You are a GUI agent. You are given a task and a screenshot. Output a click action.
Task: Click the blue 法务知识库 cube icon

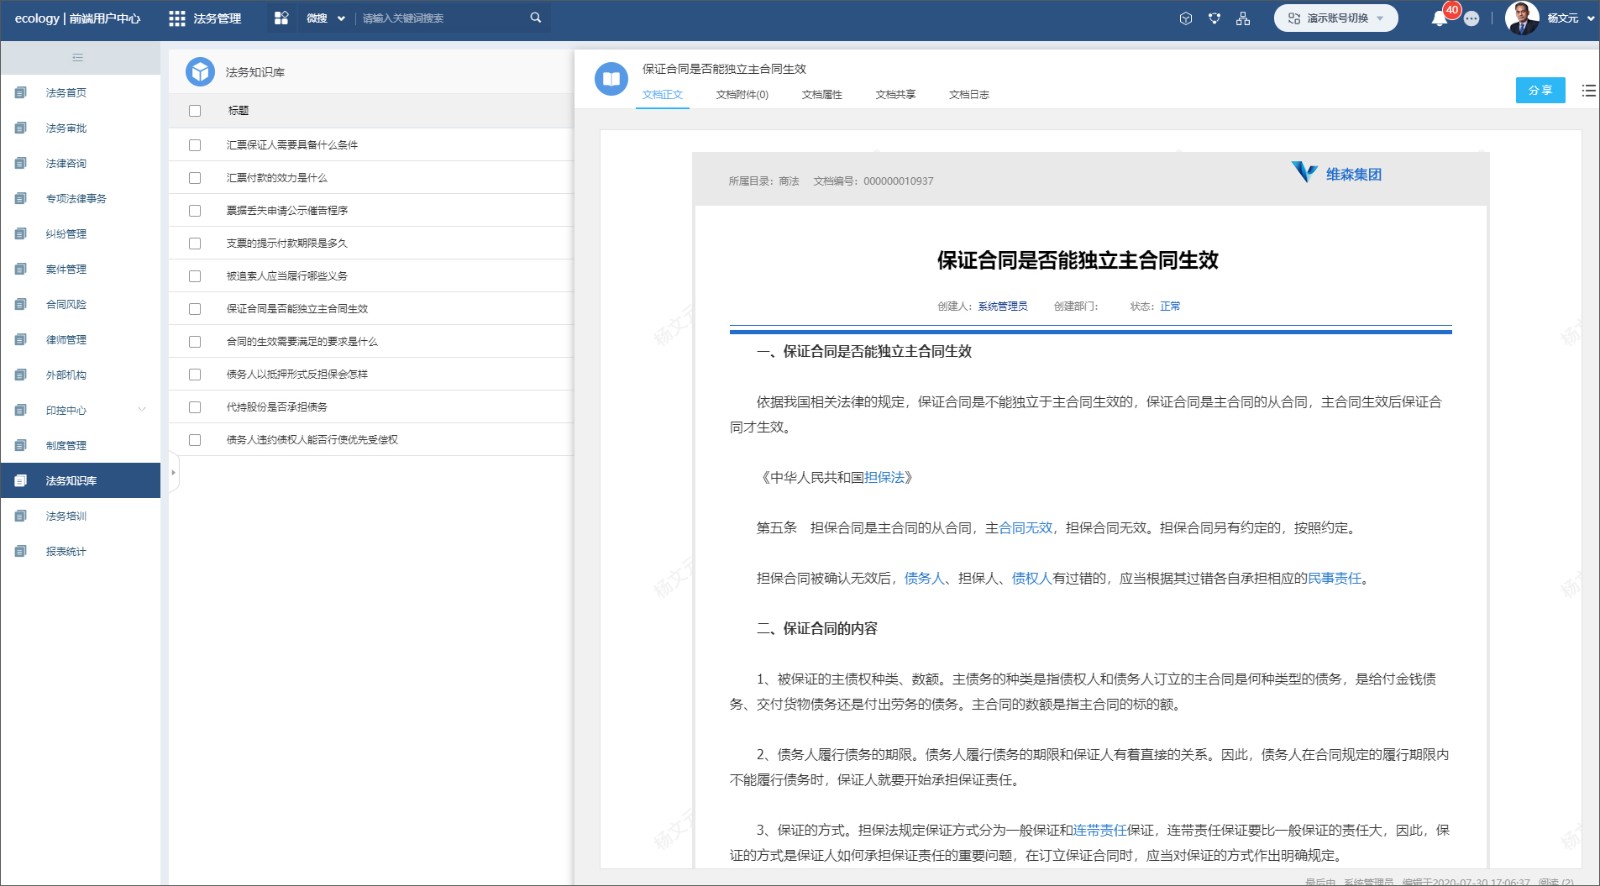(200, 72)
